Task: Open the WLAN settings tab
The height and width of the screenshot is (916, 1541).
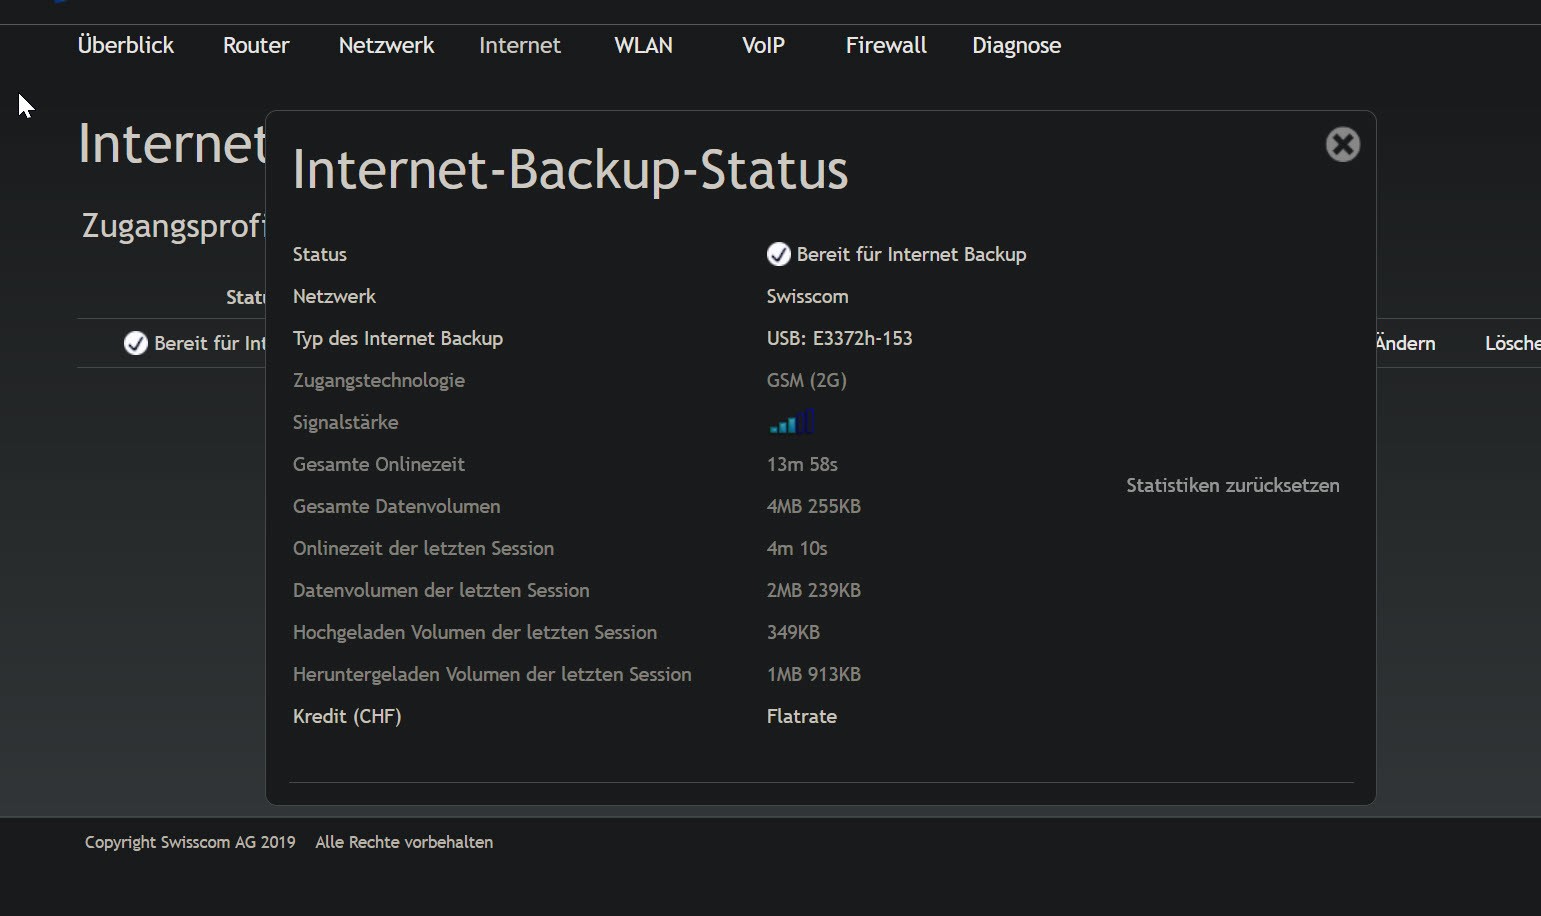Action: tap(643, 46)
